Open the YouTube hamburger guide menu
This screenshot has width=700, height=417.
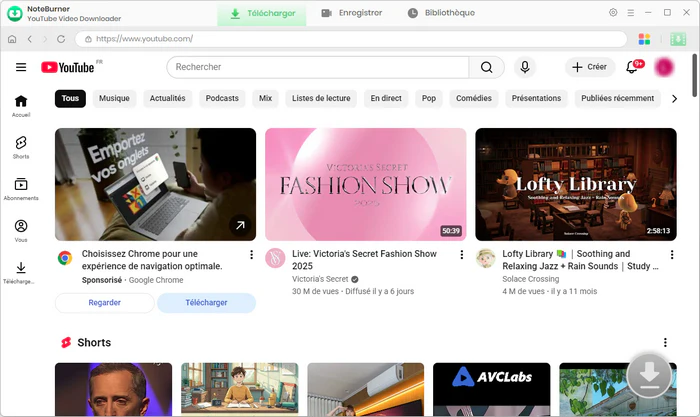coord(21,67)
